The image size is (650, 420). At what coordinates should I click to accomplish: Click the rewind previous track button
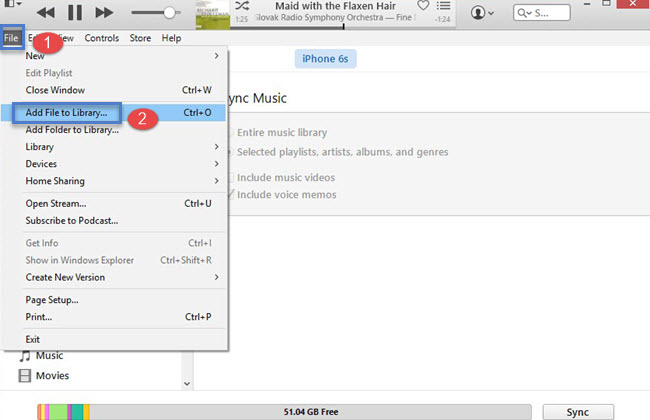[x=46, y=13]
